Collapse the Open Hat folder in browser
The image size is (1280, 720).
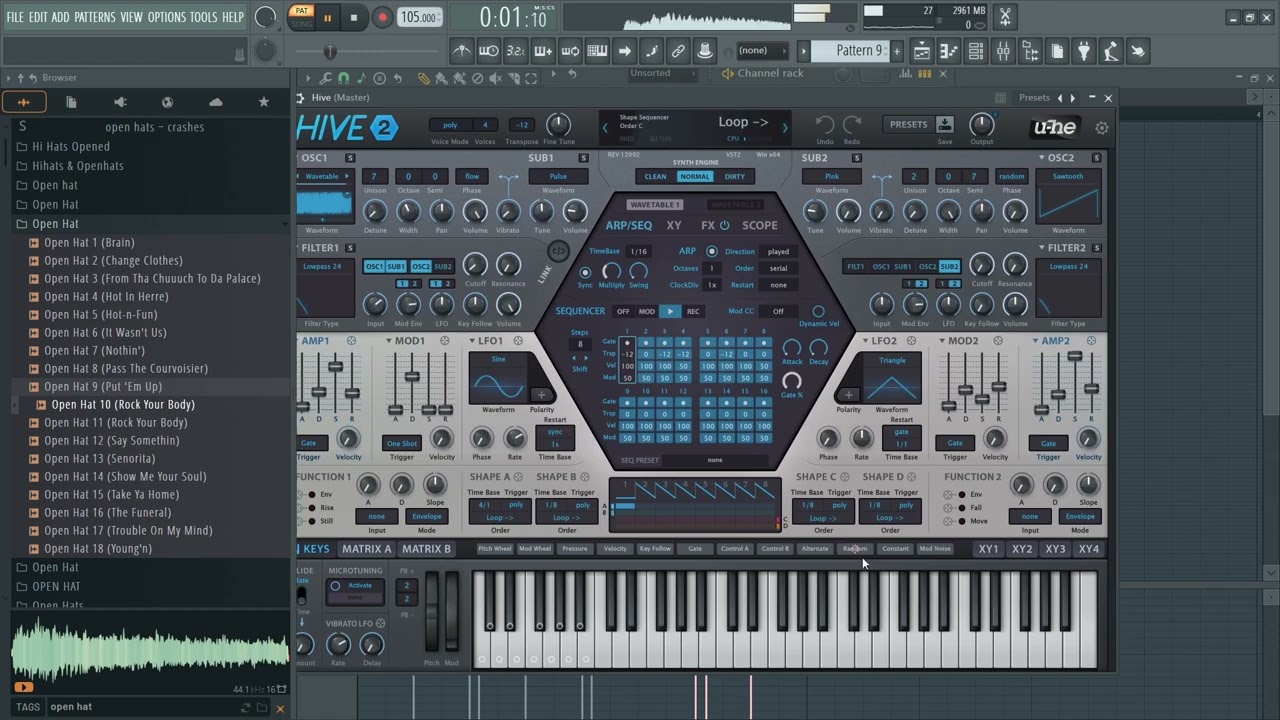tap(55, 224)
